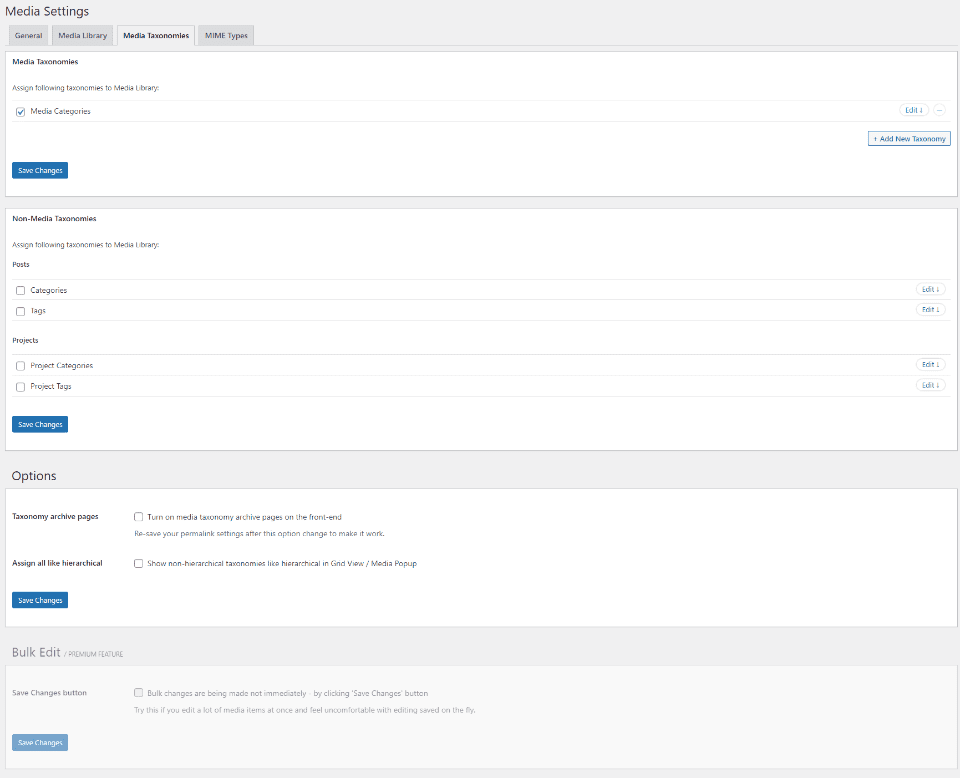Expand Edit settings for Media Categories
This screenshot has width=960, height=778.
pyautogui.click(x=913, y=110)
